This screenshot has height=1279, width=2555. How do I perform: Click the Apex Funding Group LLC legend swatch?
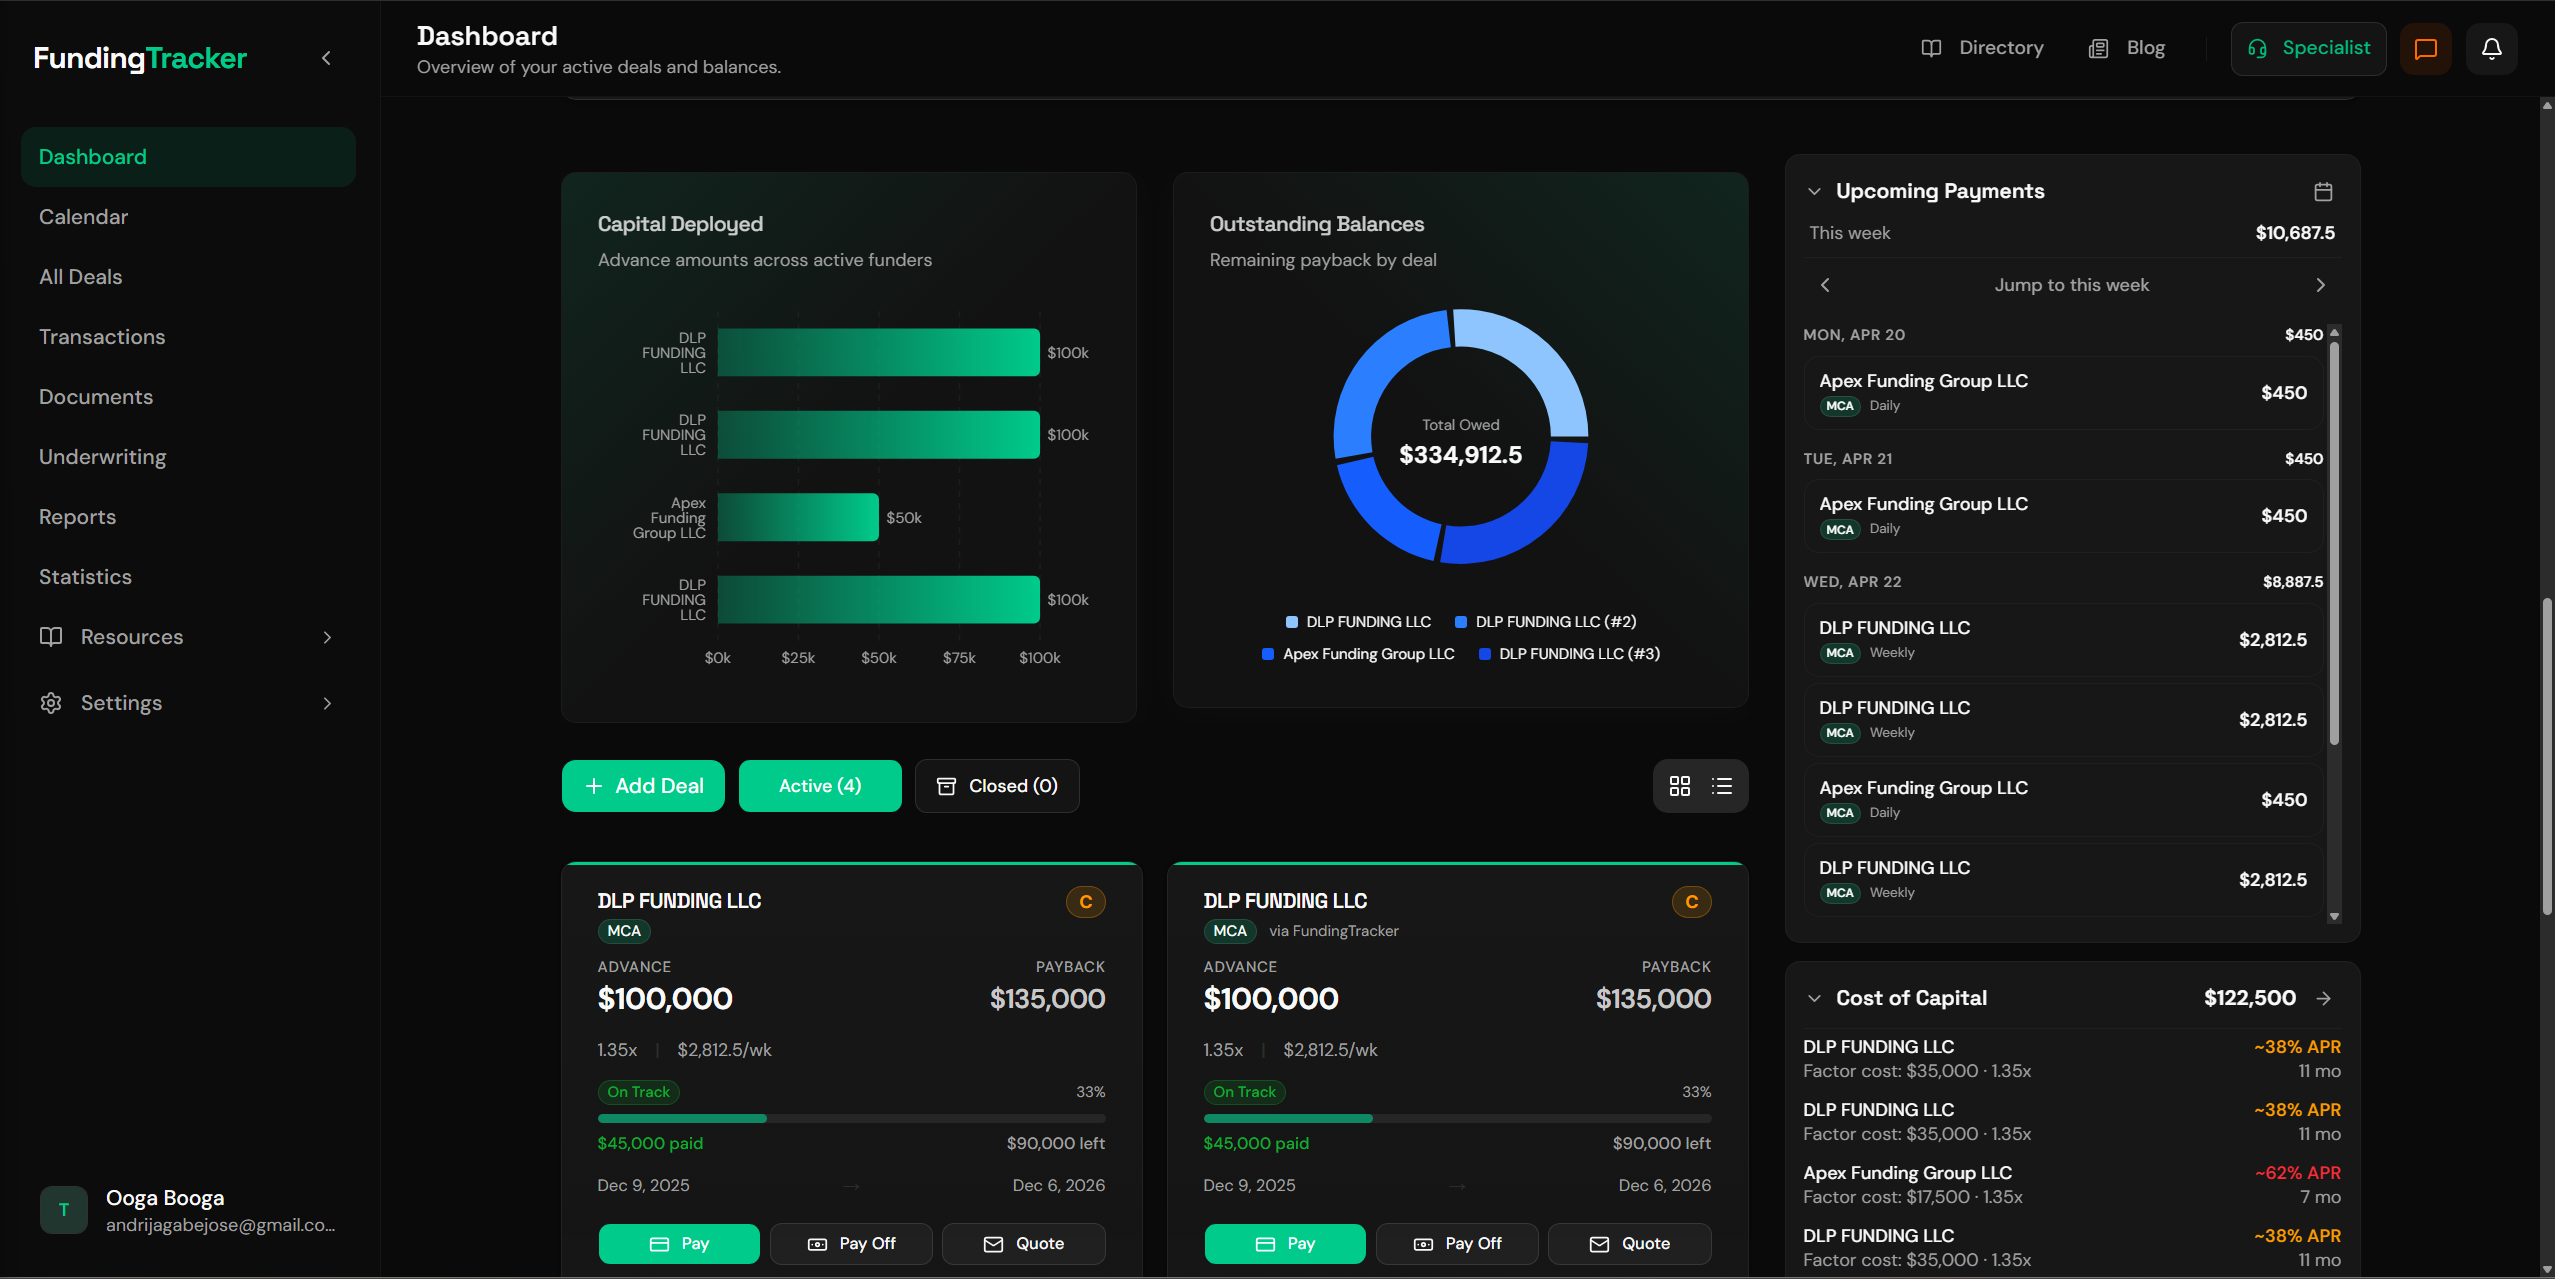tap(1268, 654)
